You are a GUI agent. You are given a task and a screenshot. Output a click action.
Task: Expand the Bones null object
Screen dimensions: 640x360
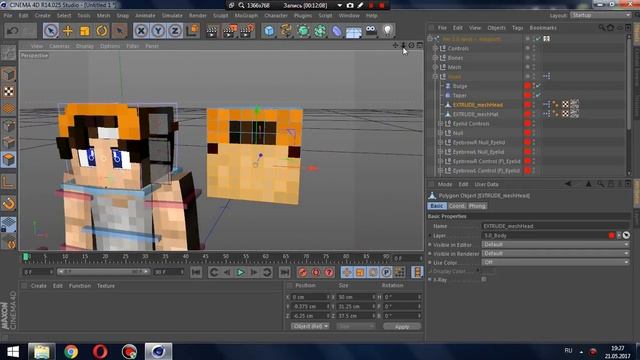pyautogui.click(x=435, y=58)
